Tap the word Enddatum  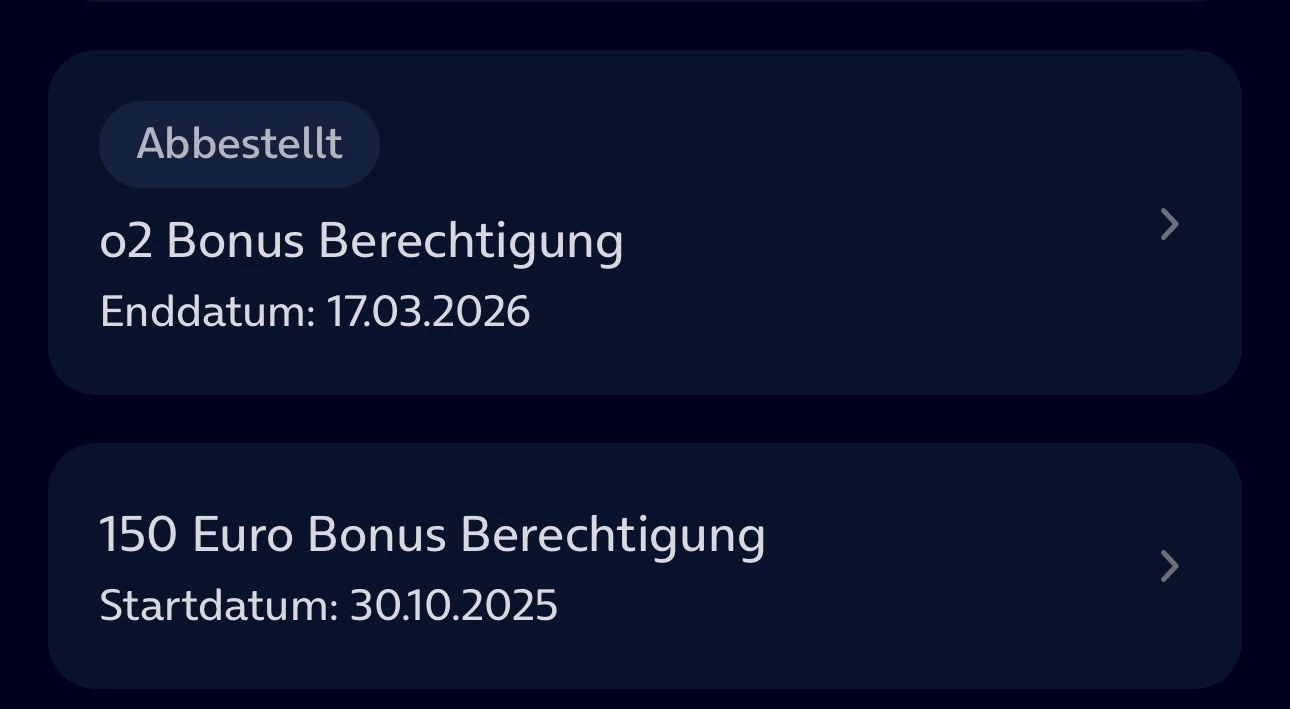207,312
